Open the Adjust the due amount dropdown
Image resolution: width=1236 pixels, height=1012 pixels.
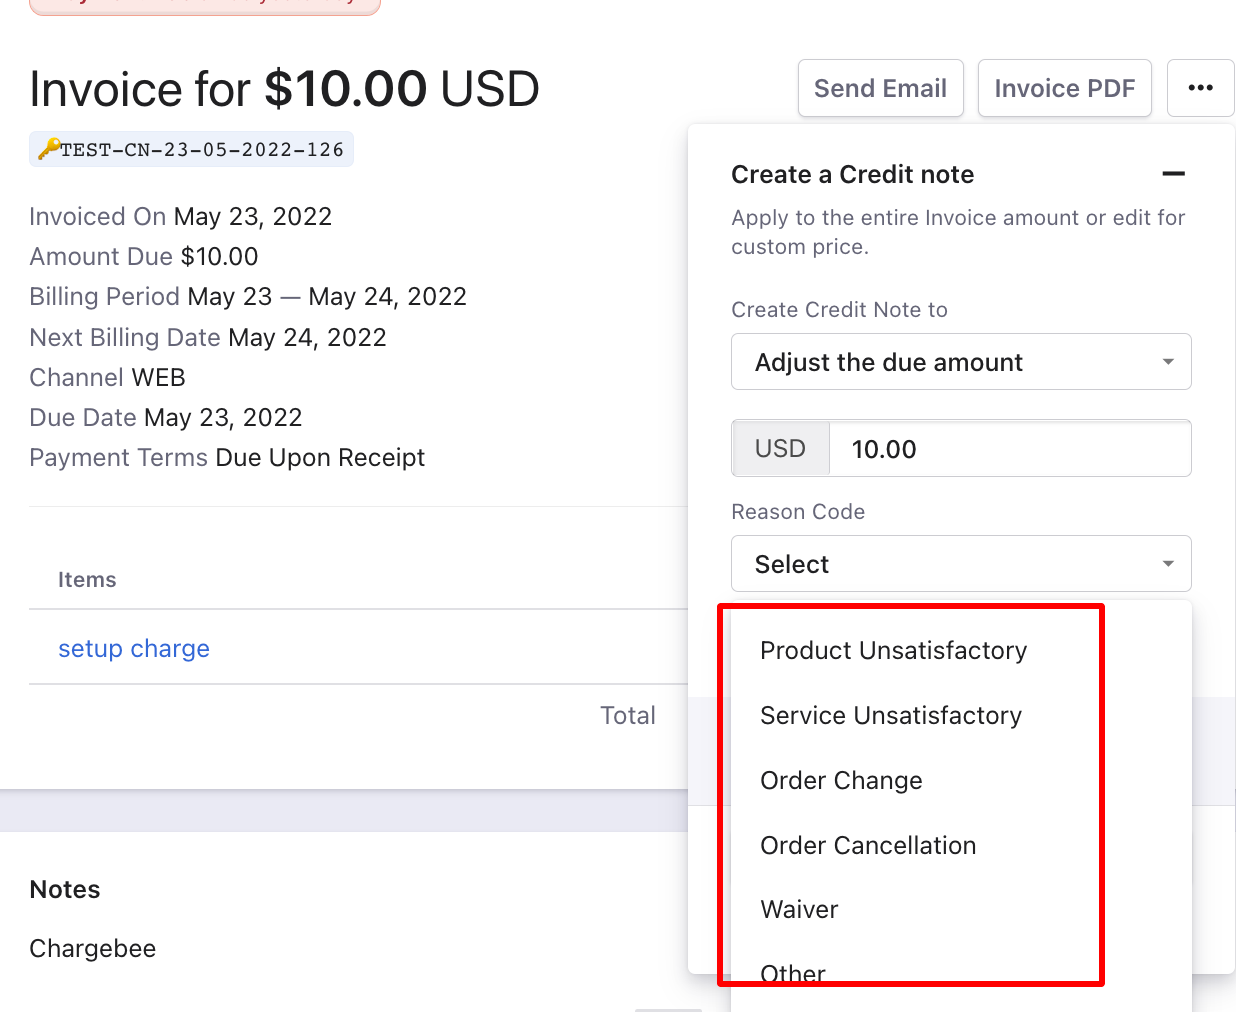(x=960, y=362)
